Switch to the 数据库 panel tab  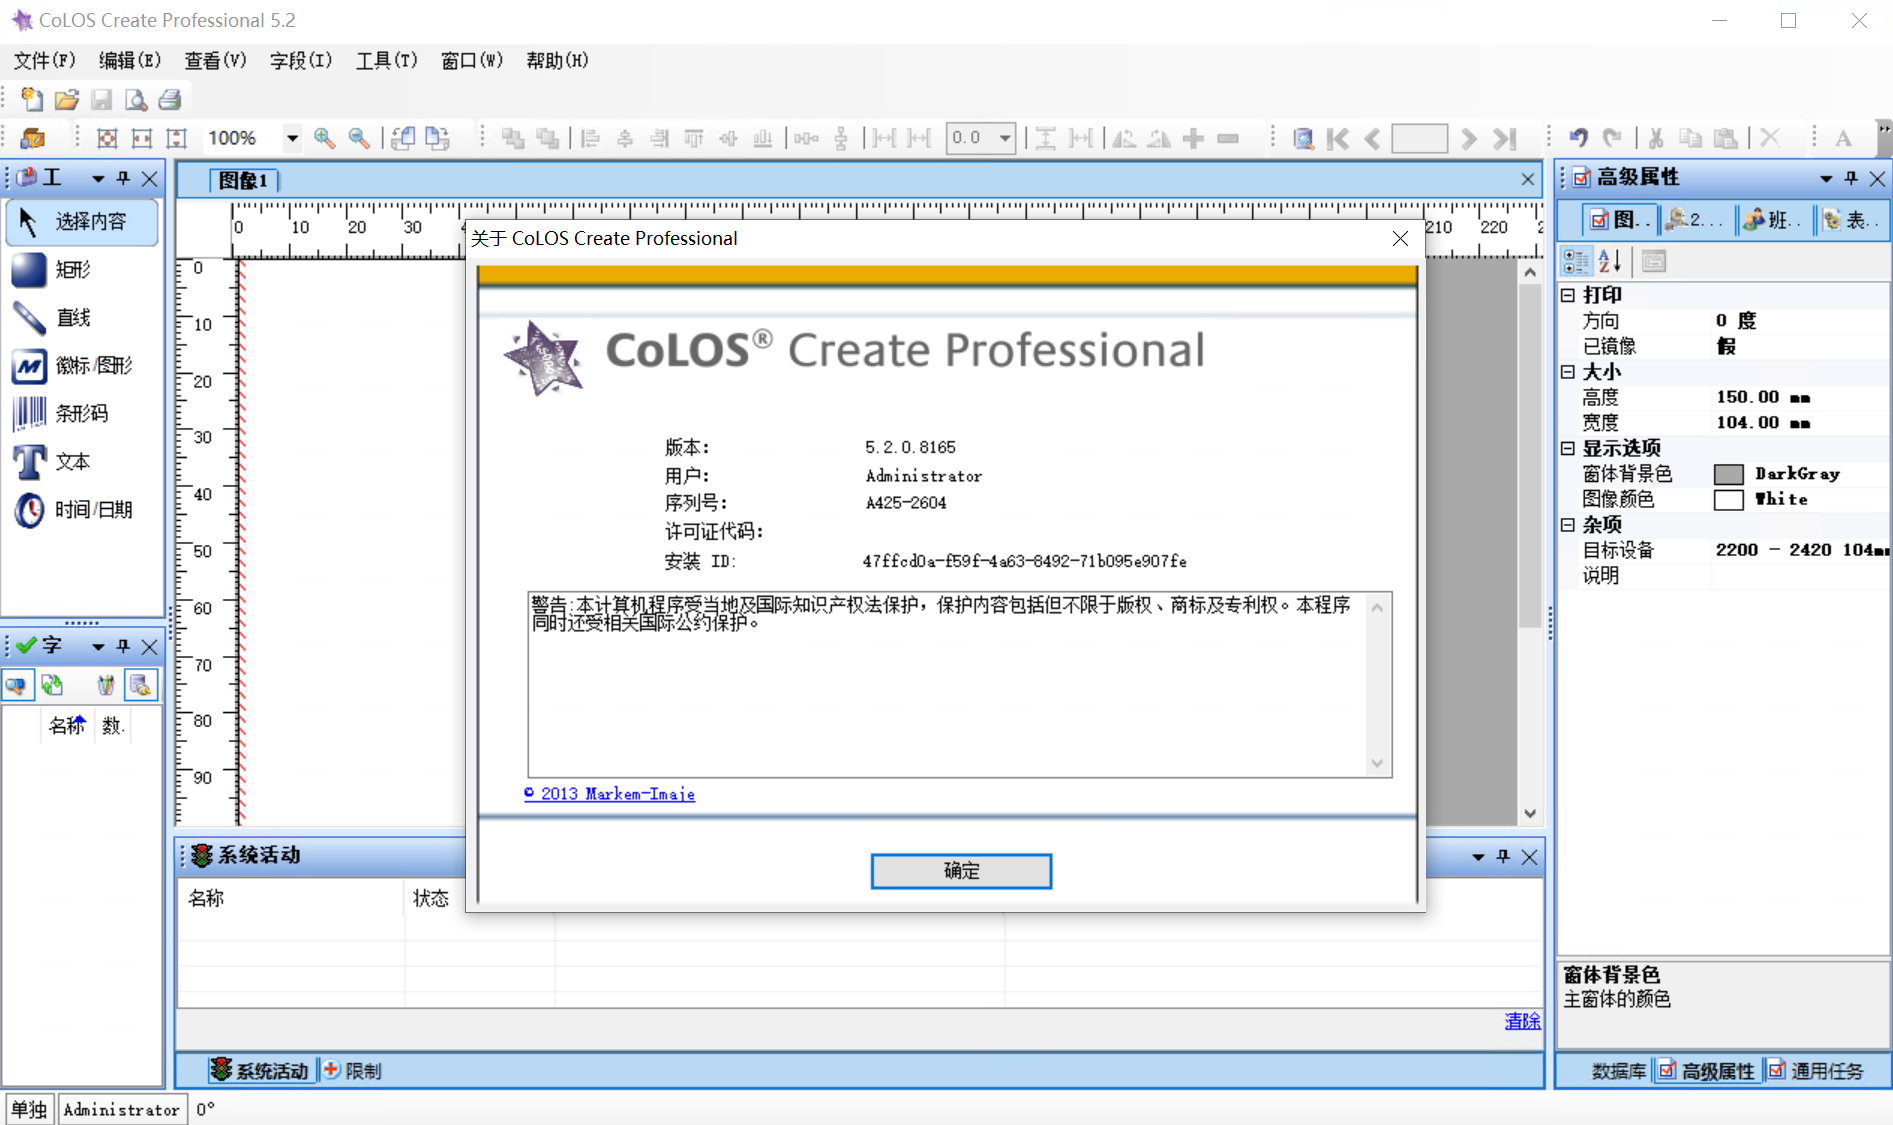coord(1618,1071)
